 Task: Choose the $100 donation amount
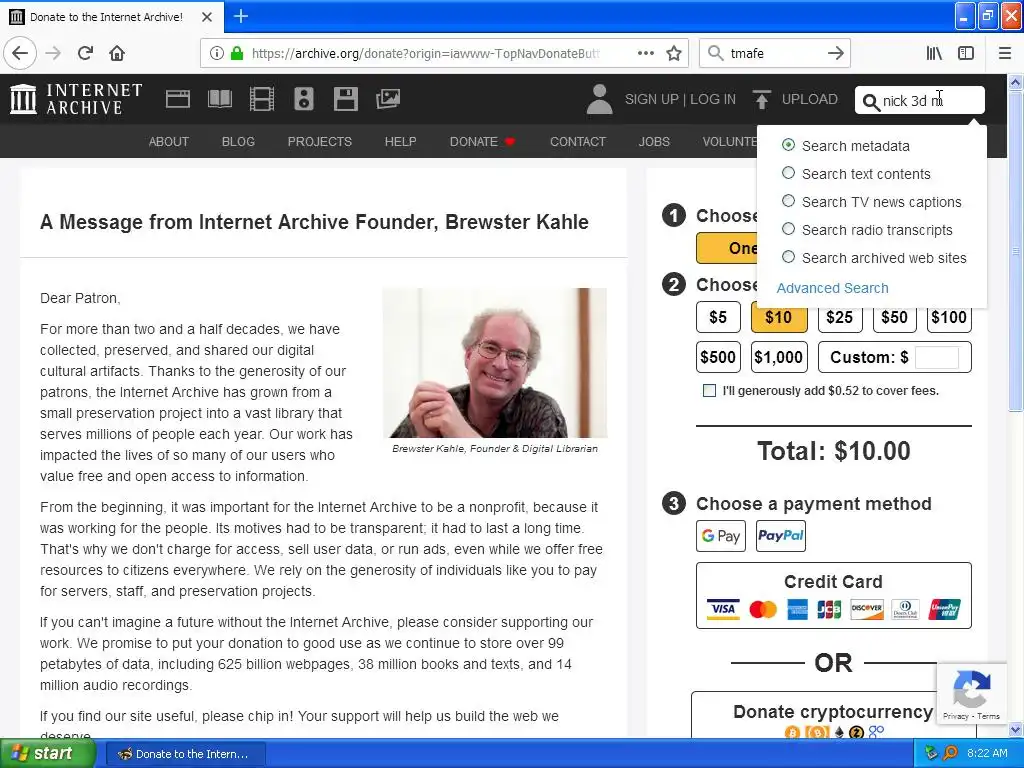click(949, 317)
